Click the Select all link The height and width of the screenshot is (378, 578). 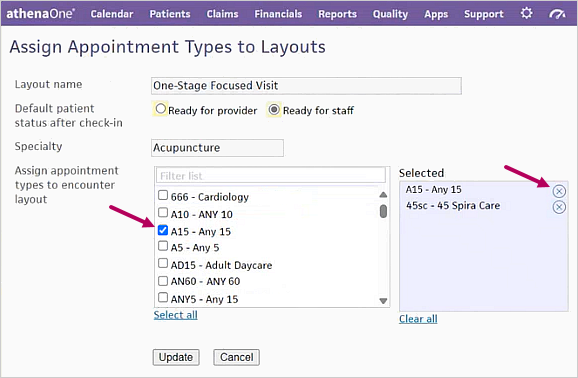pos(175,315)
